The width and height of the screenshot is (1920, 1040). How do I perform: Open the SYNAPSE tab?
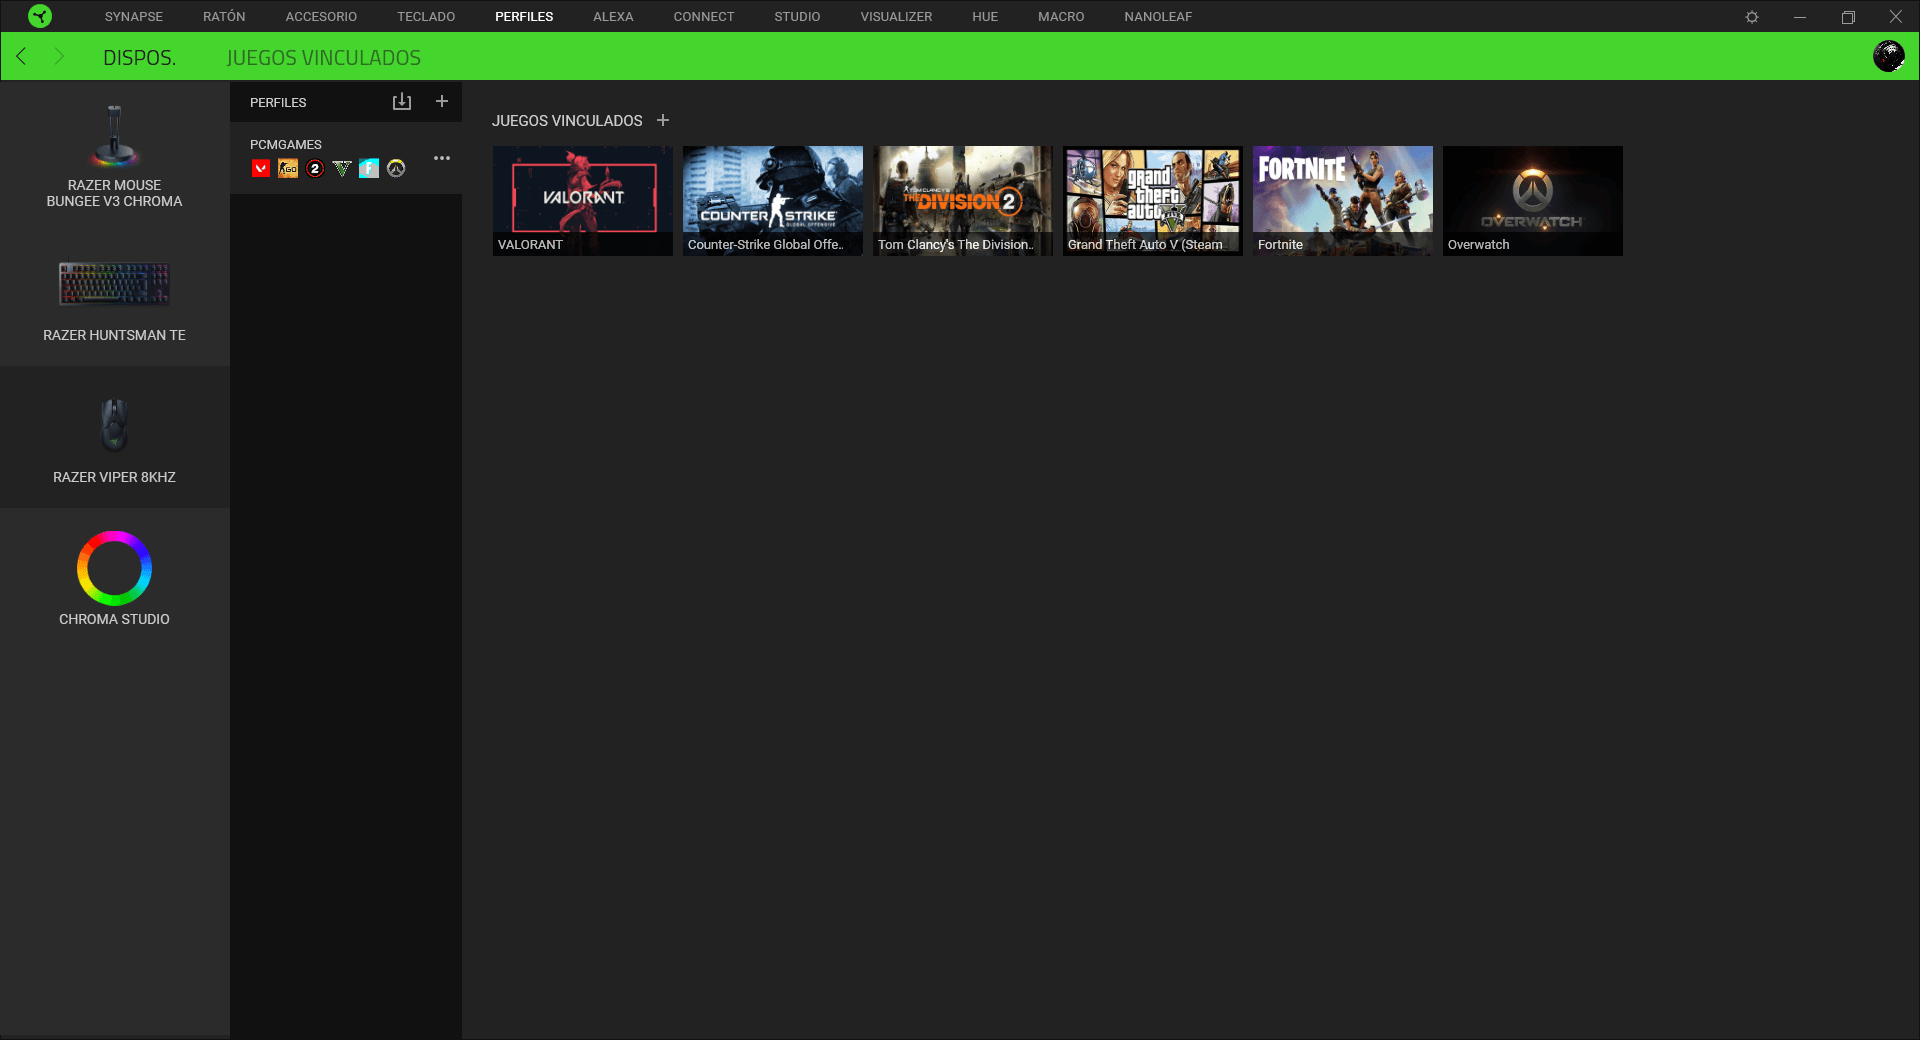point(134,16)
